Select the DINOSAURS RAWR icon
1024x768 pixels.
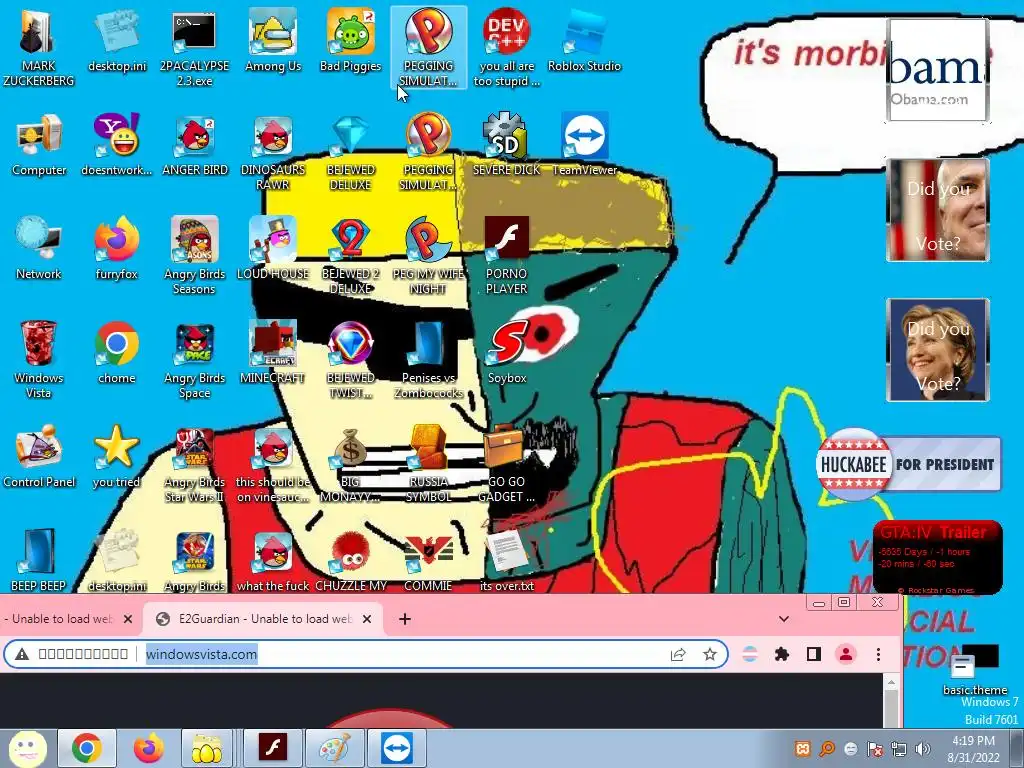coord(273,152)
